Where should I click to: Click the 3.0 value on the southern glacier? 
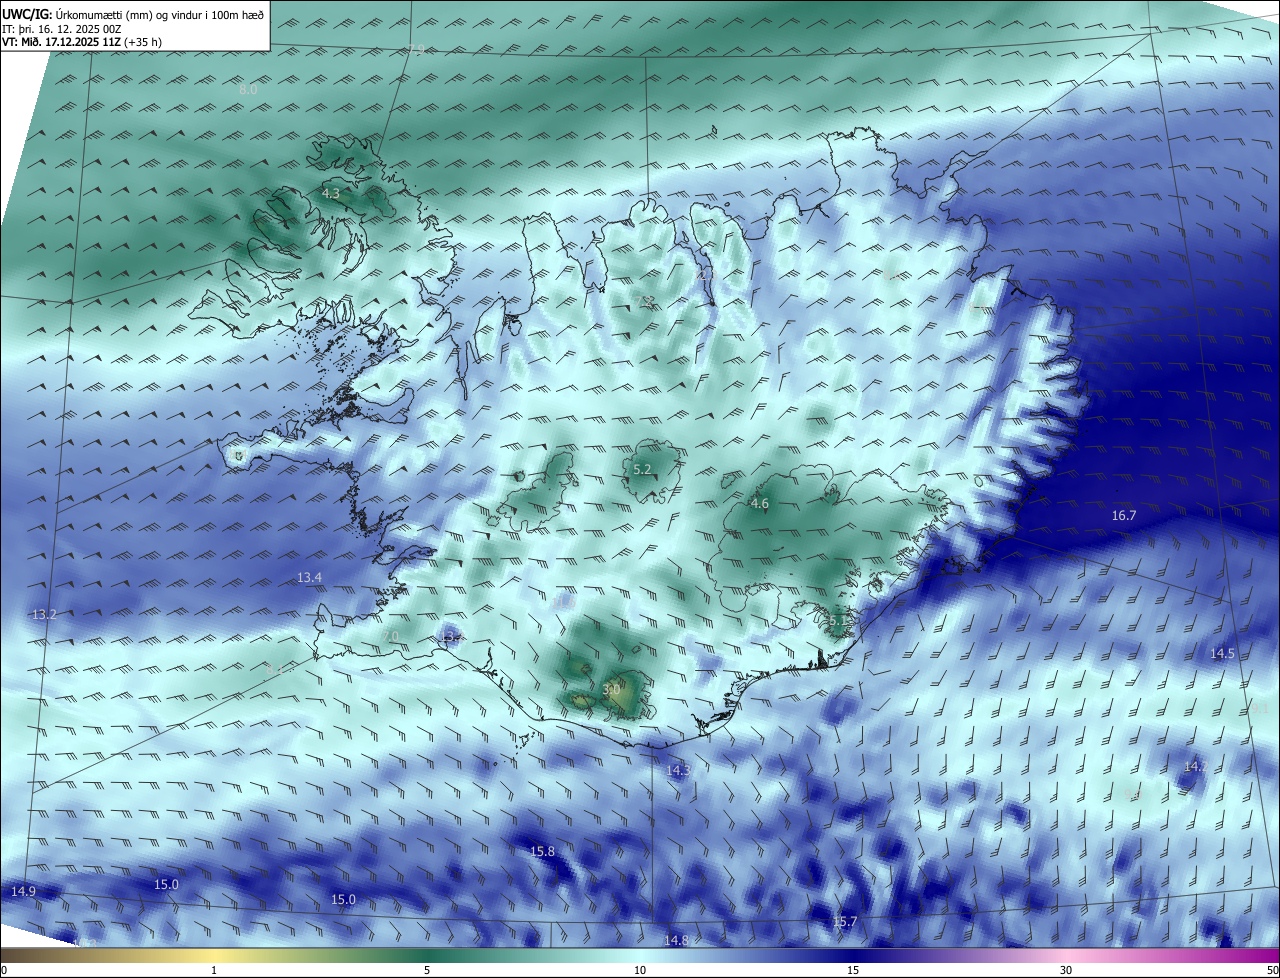point(612,689)
